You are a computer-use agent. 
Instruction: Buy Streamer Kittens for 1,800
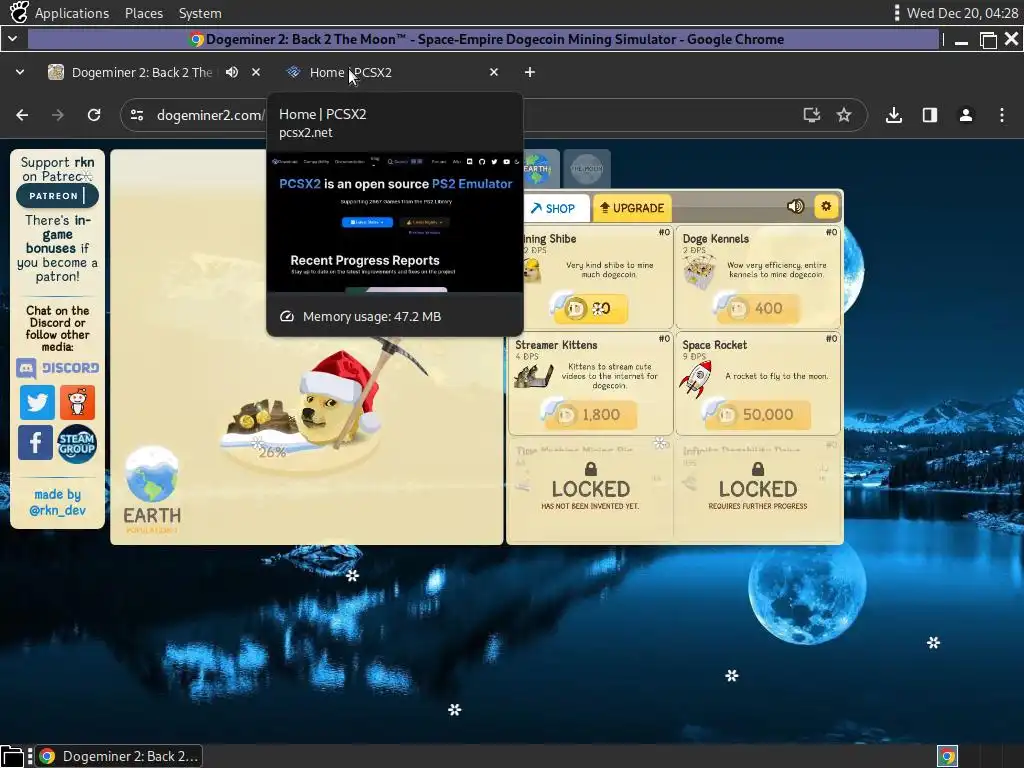click(x=590, y=414)
